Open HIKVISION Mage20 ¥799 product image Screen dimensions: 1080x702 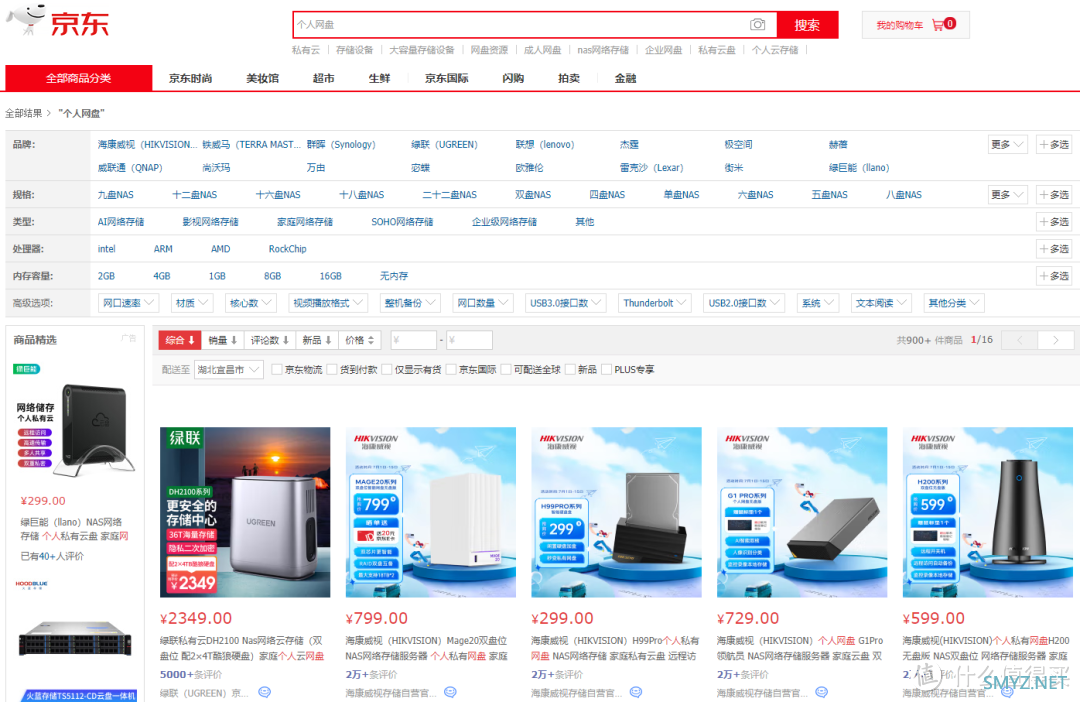(430, 513)
